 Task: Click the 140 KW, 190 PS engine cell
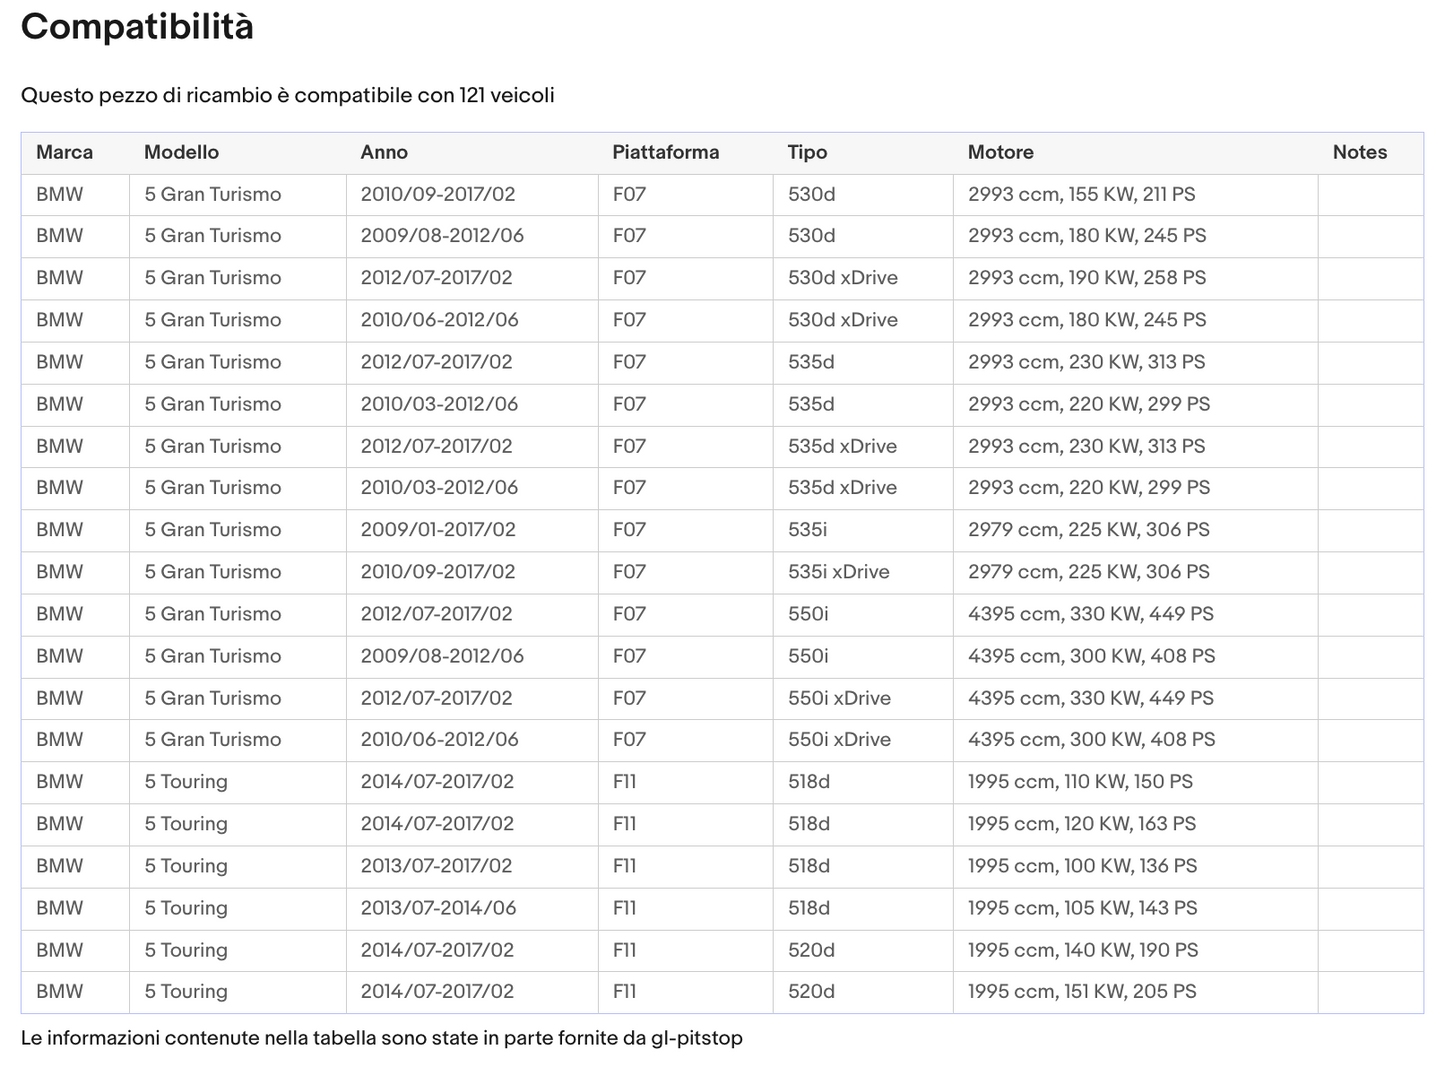(x=1082, y=950)
